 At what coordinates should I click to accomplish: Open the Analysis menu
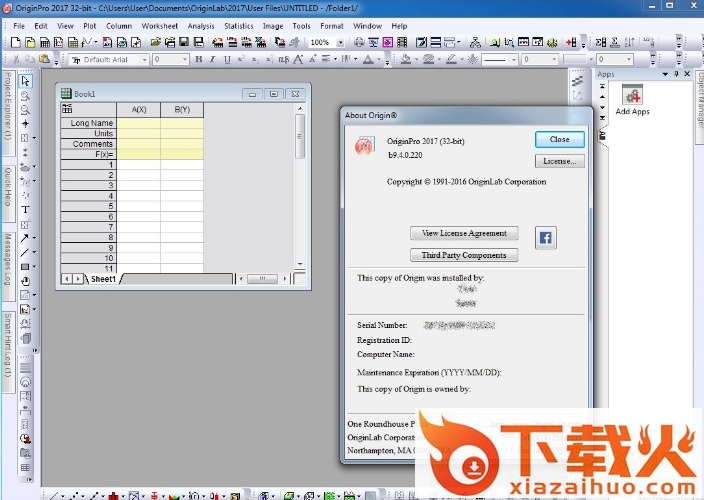pyautogui.click(x=201, y=26)
